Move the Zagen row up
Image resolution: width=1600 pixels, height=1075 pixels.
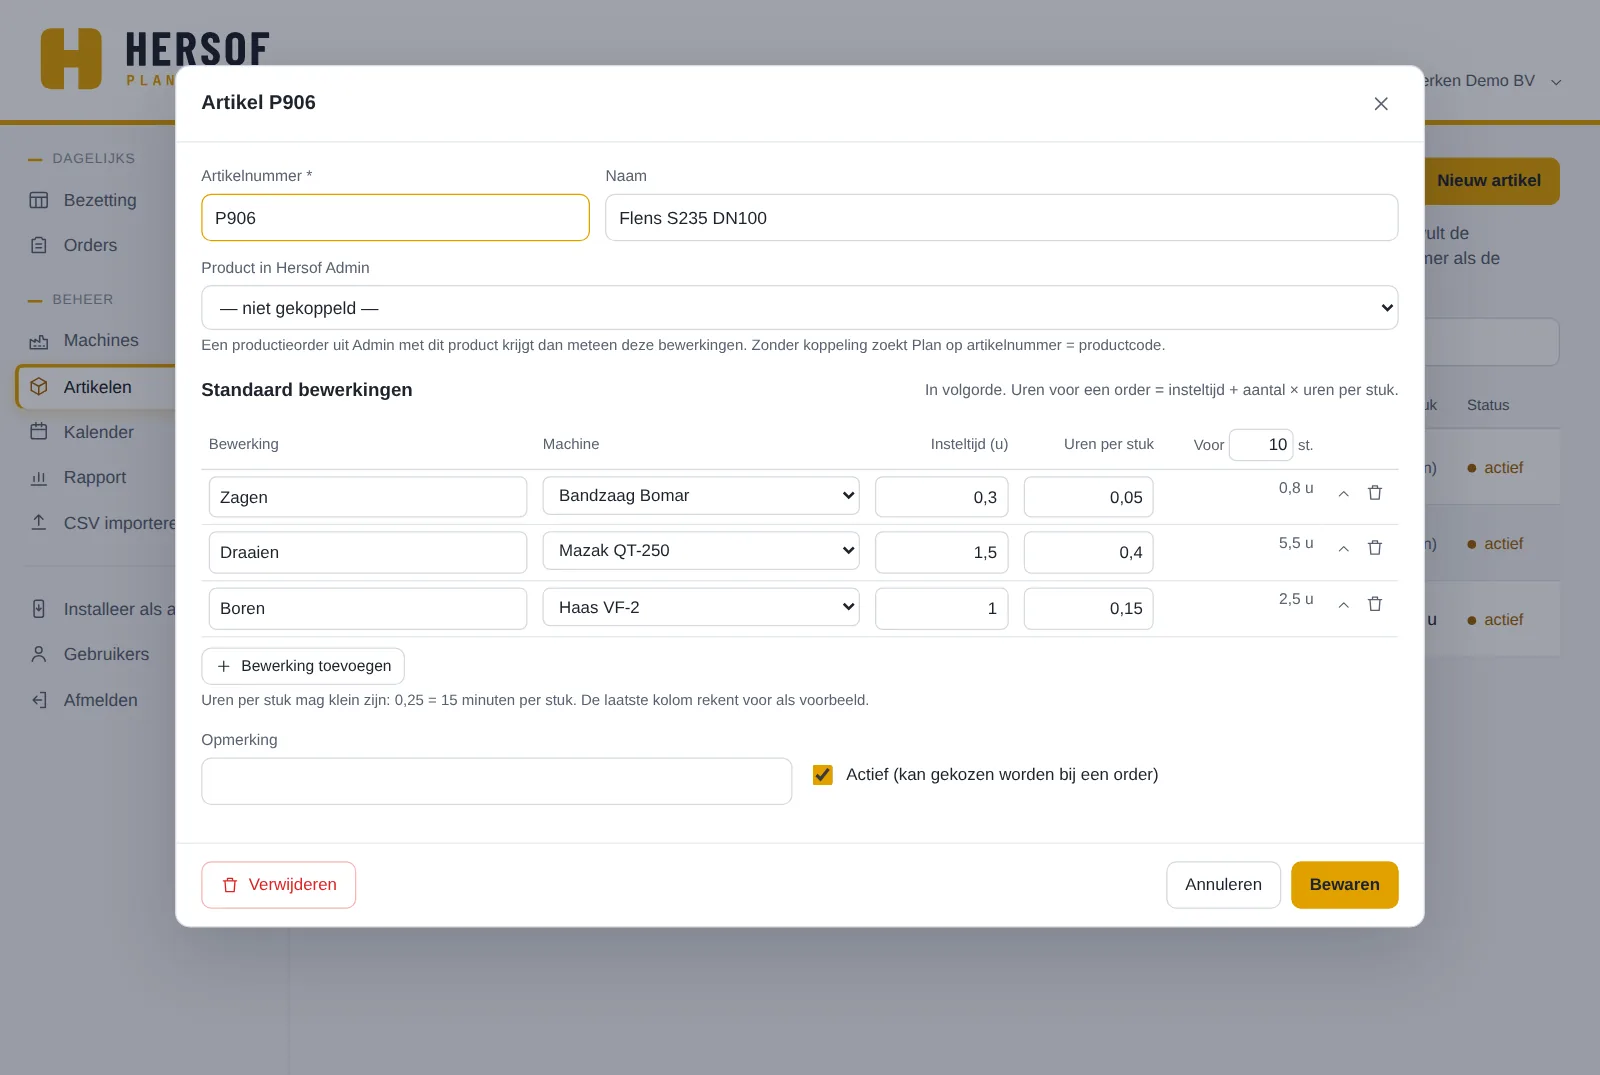click(1344, 493)
